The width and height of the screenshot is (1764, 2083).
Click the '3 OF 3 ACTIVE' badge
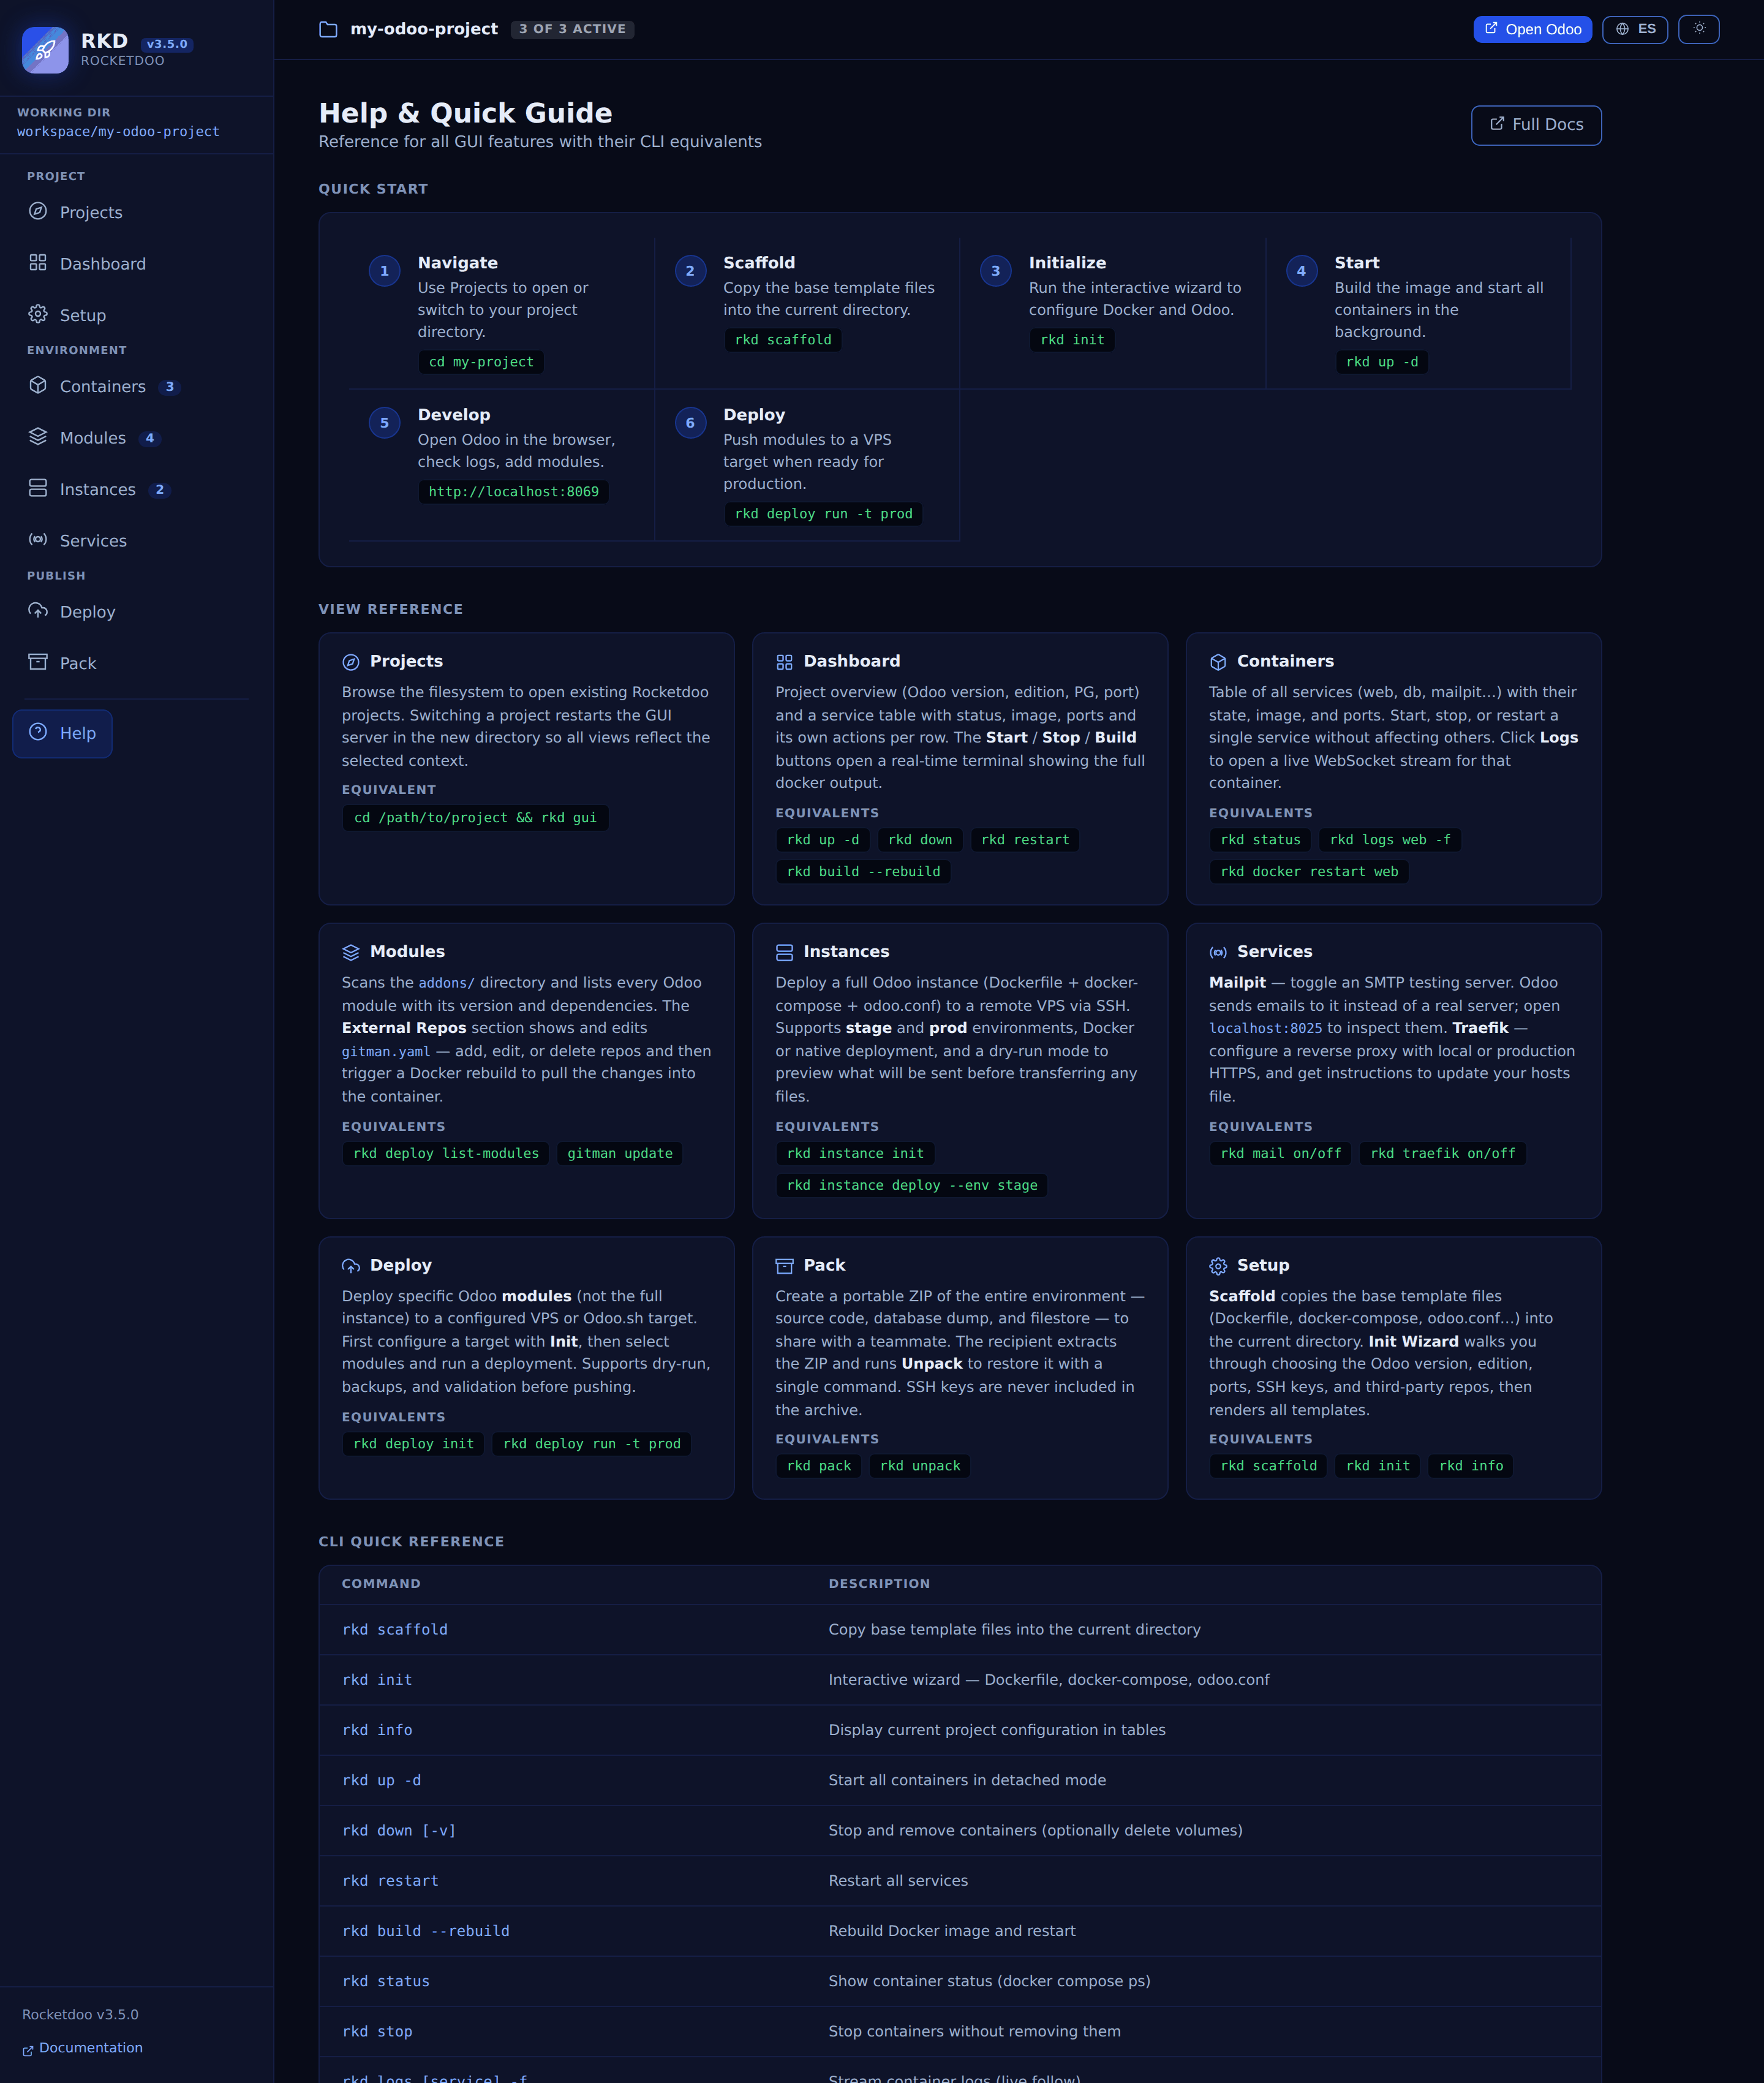pos(572,29)
